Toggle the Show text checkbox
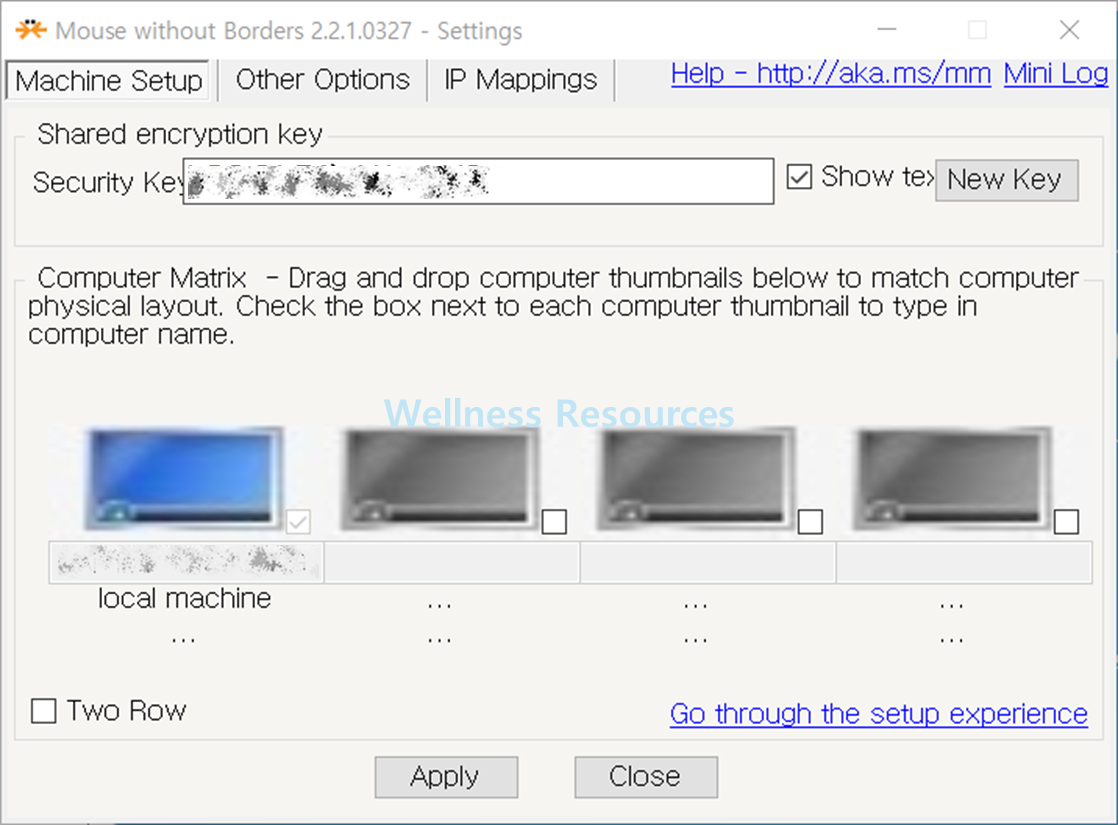This screenshot has width=1118, height=825. pyautogui.click(x=799, y=177)
